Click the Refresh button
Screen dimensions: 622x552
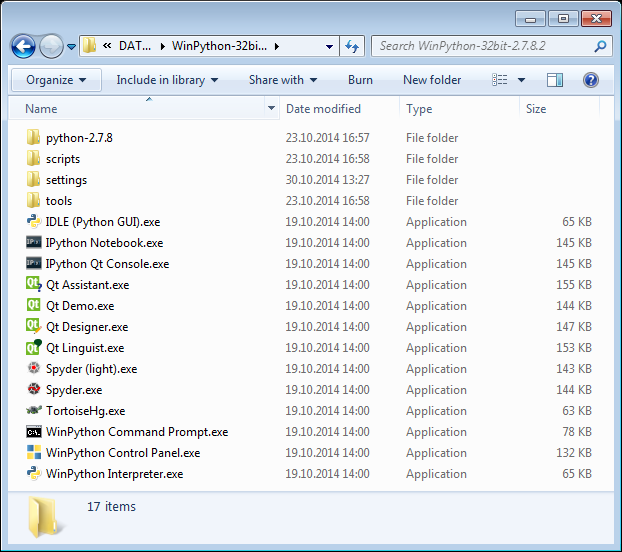tap(352, 46)
